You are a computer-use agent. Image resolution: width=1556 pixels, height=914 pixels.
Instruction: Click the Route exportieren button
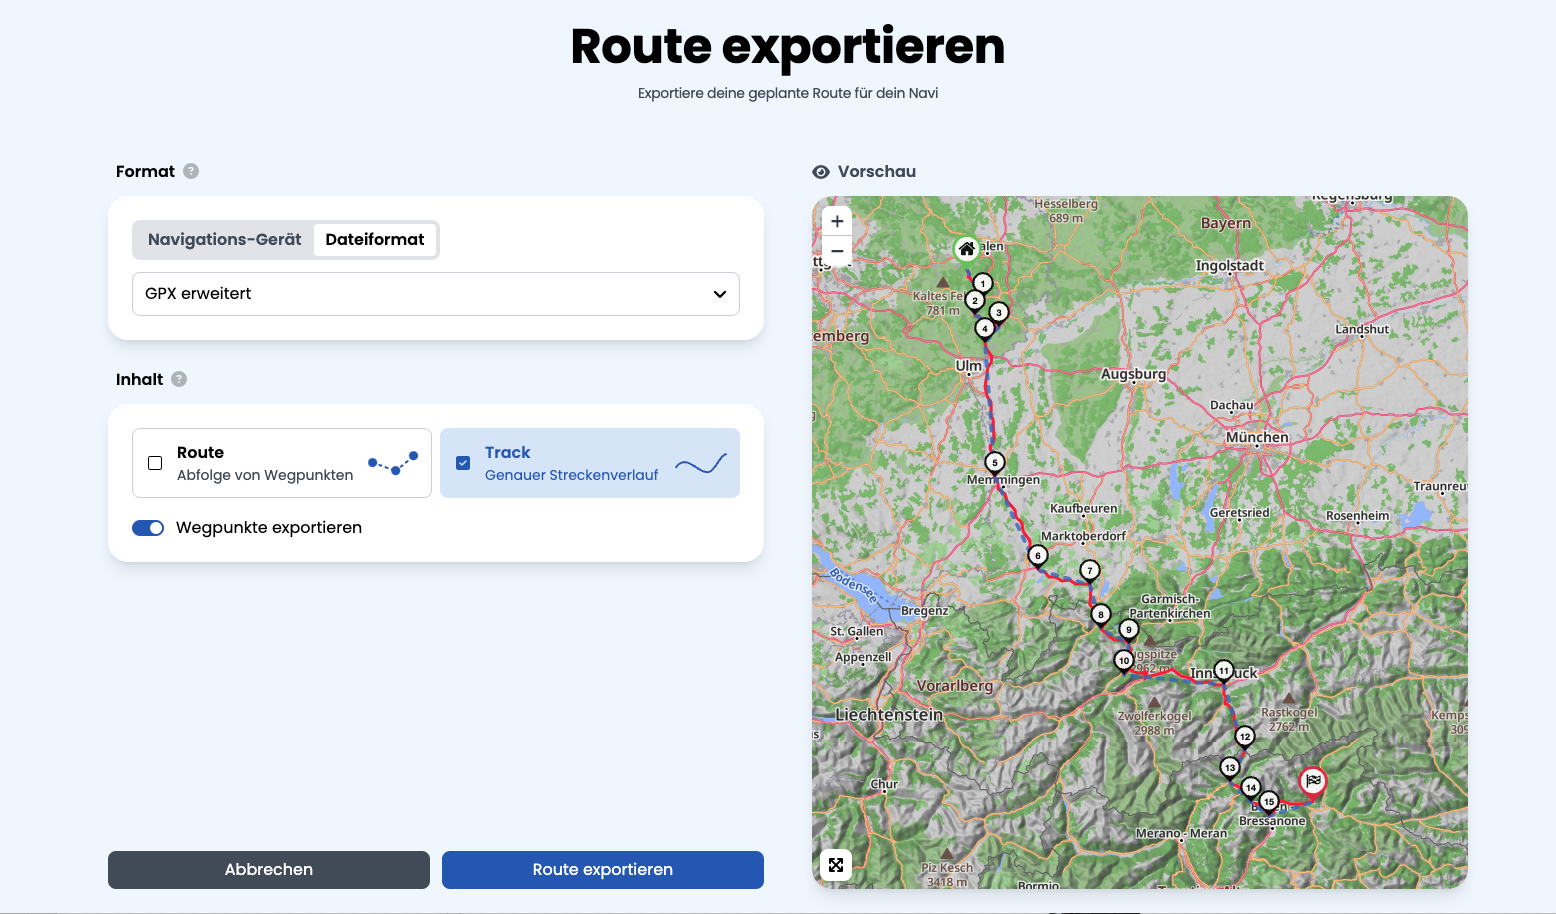pyautogui.click(x=603, y=870)
